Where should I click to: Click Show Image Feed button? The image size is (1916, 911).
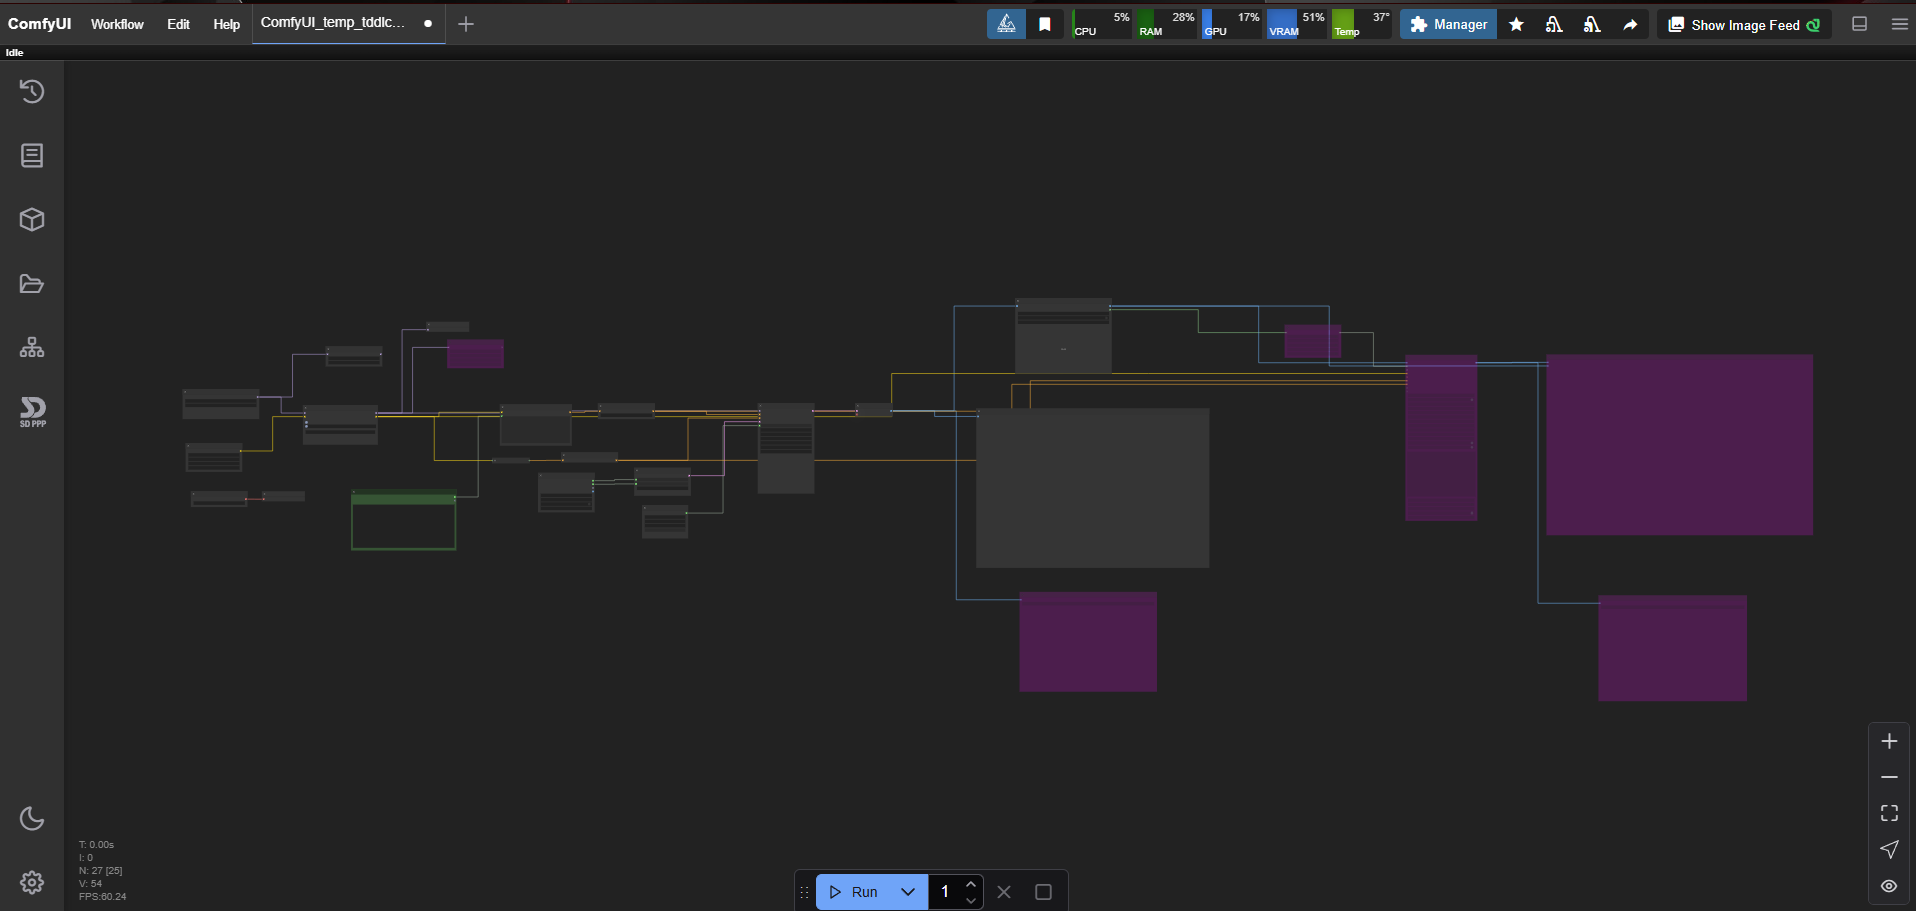[x=1744, y=25]
